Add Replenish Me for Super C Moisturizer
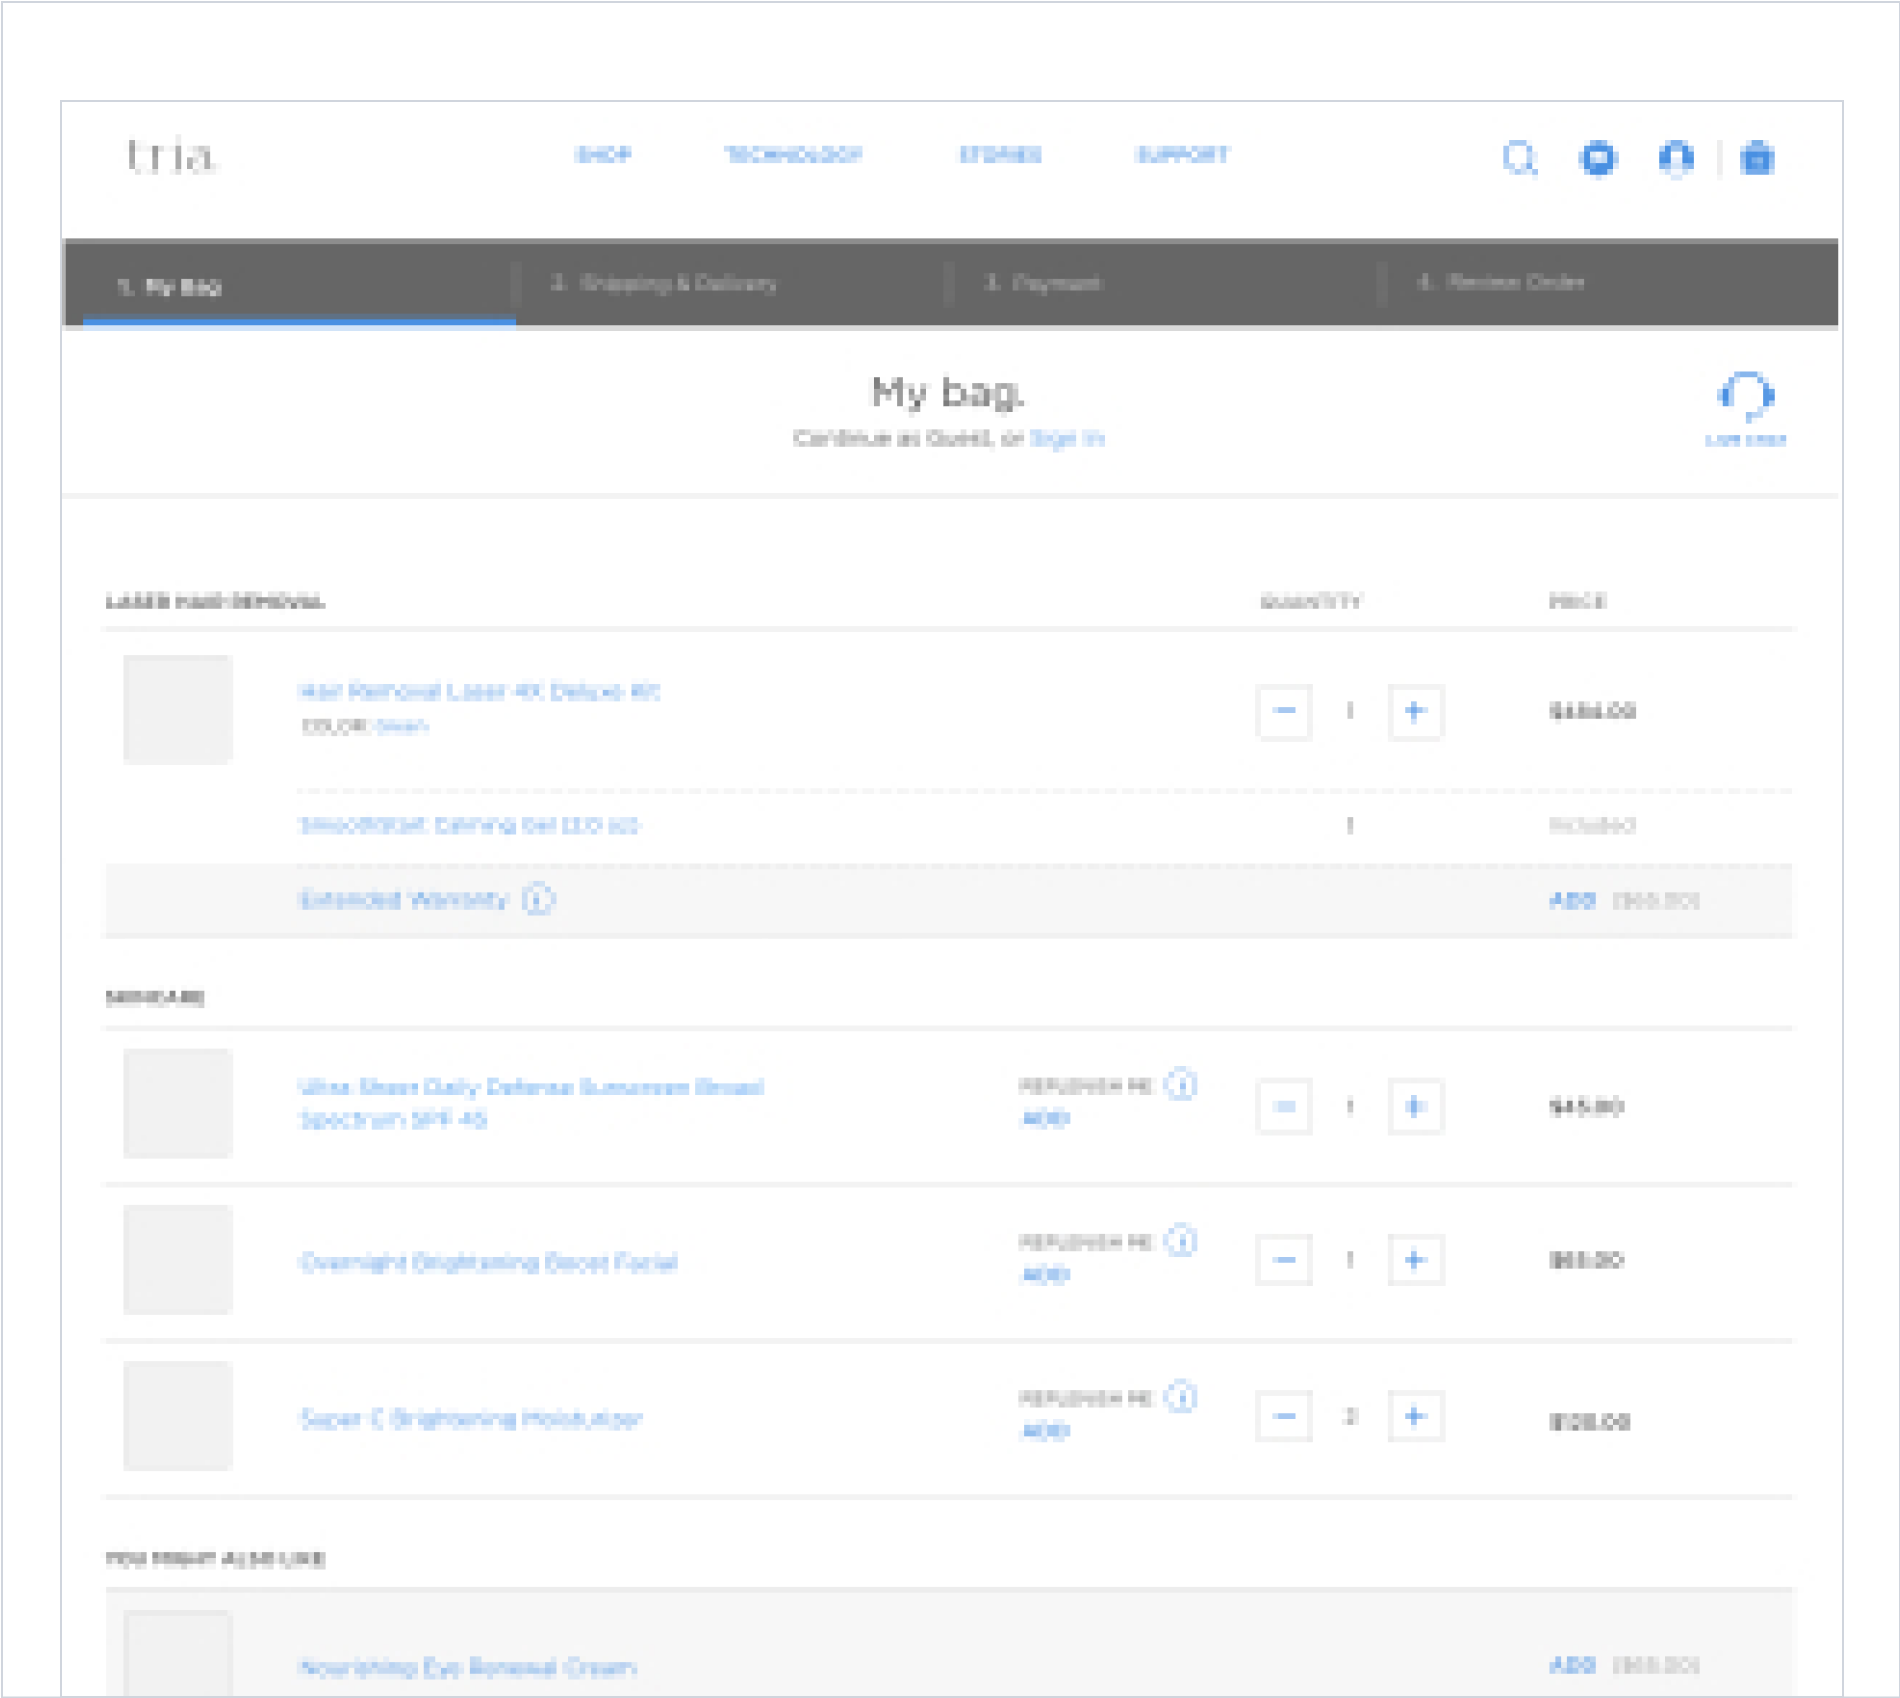 (1045, 1431)
